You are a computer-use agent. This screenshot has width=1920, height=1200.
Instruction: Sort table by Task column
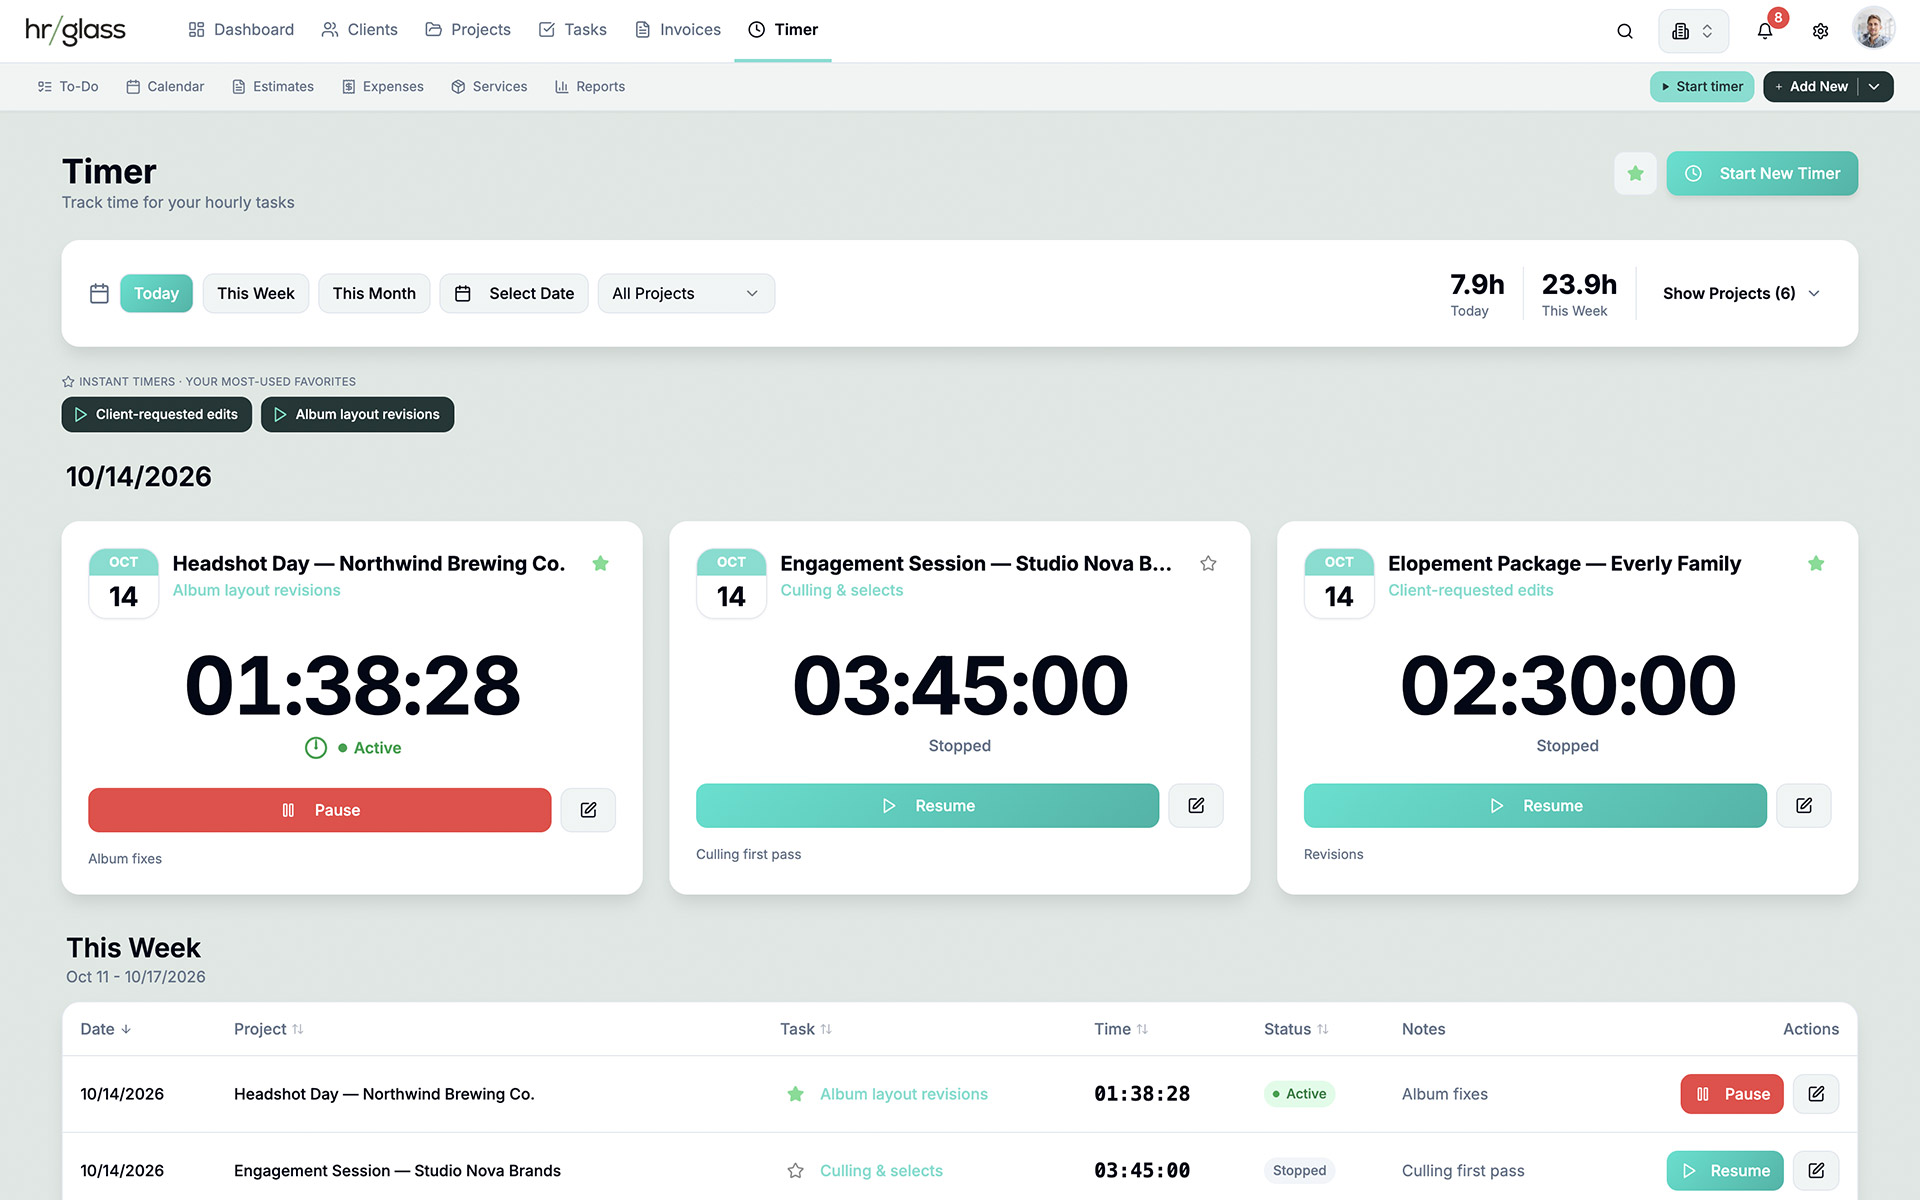(806, 1029)
